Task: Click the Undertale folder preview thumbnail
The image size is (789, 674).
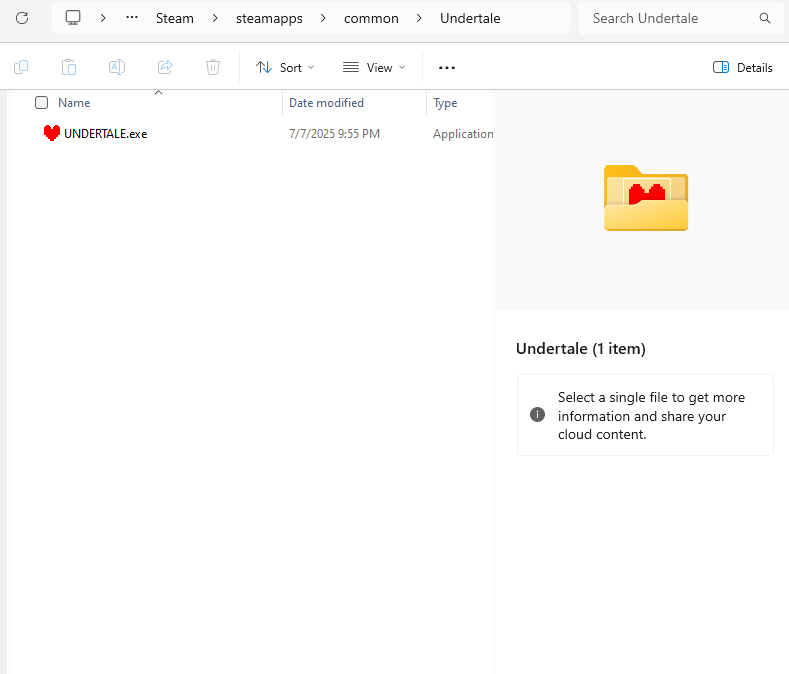Action: (646, 198)
